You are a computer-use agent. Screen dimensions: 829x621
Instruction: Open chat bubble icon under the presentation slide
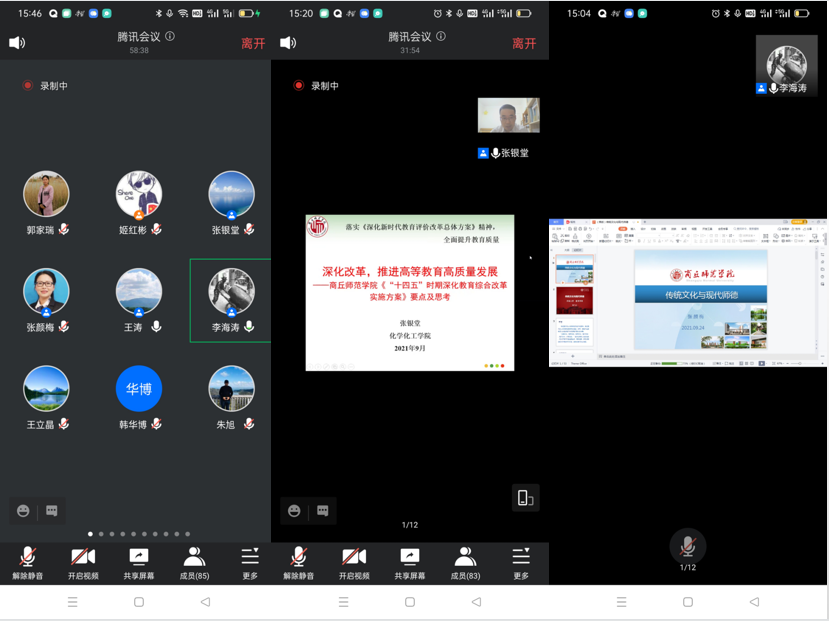323,511
